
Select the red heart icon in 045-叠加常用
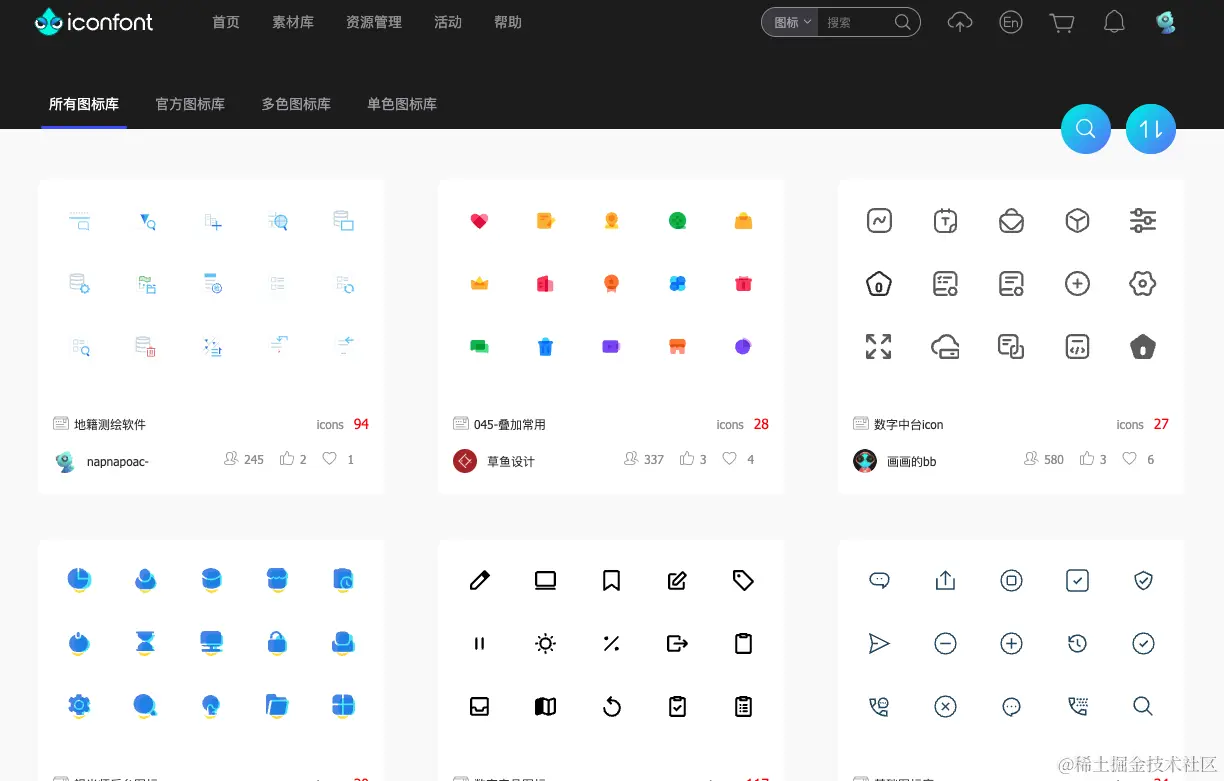pos(479,221)
